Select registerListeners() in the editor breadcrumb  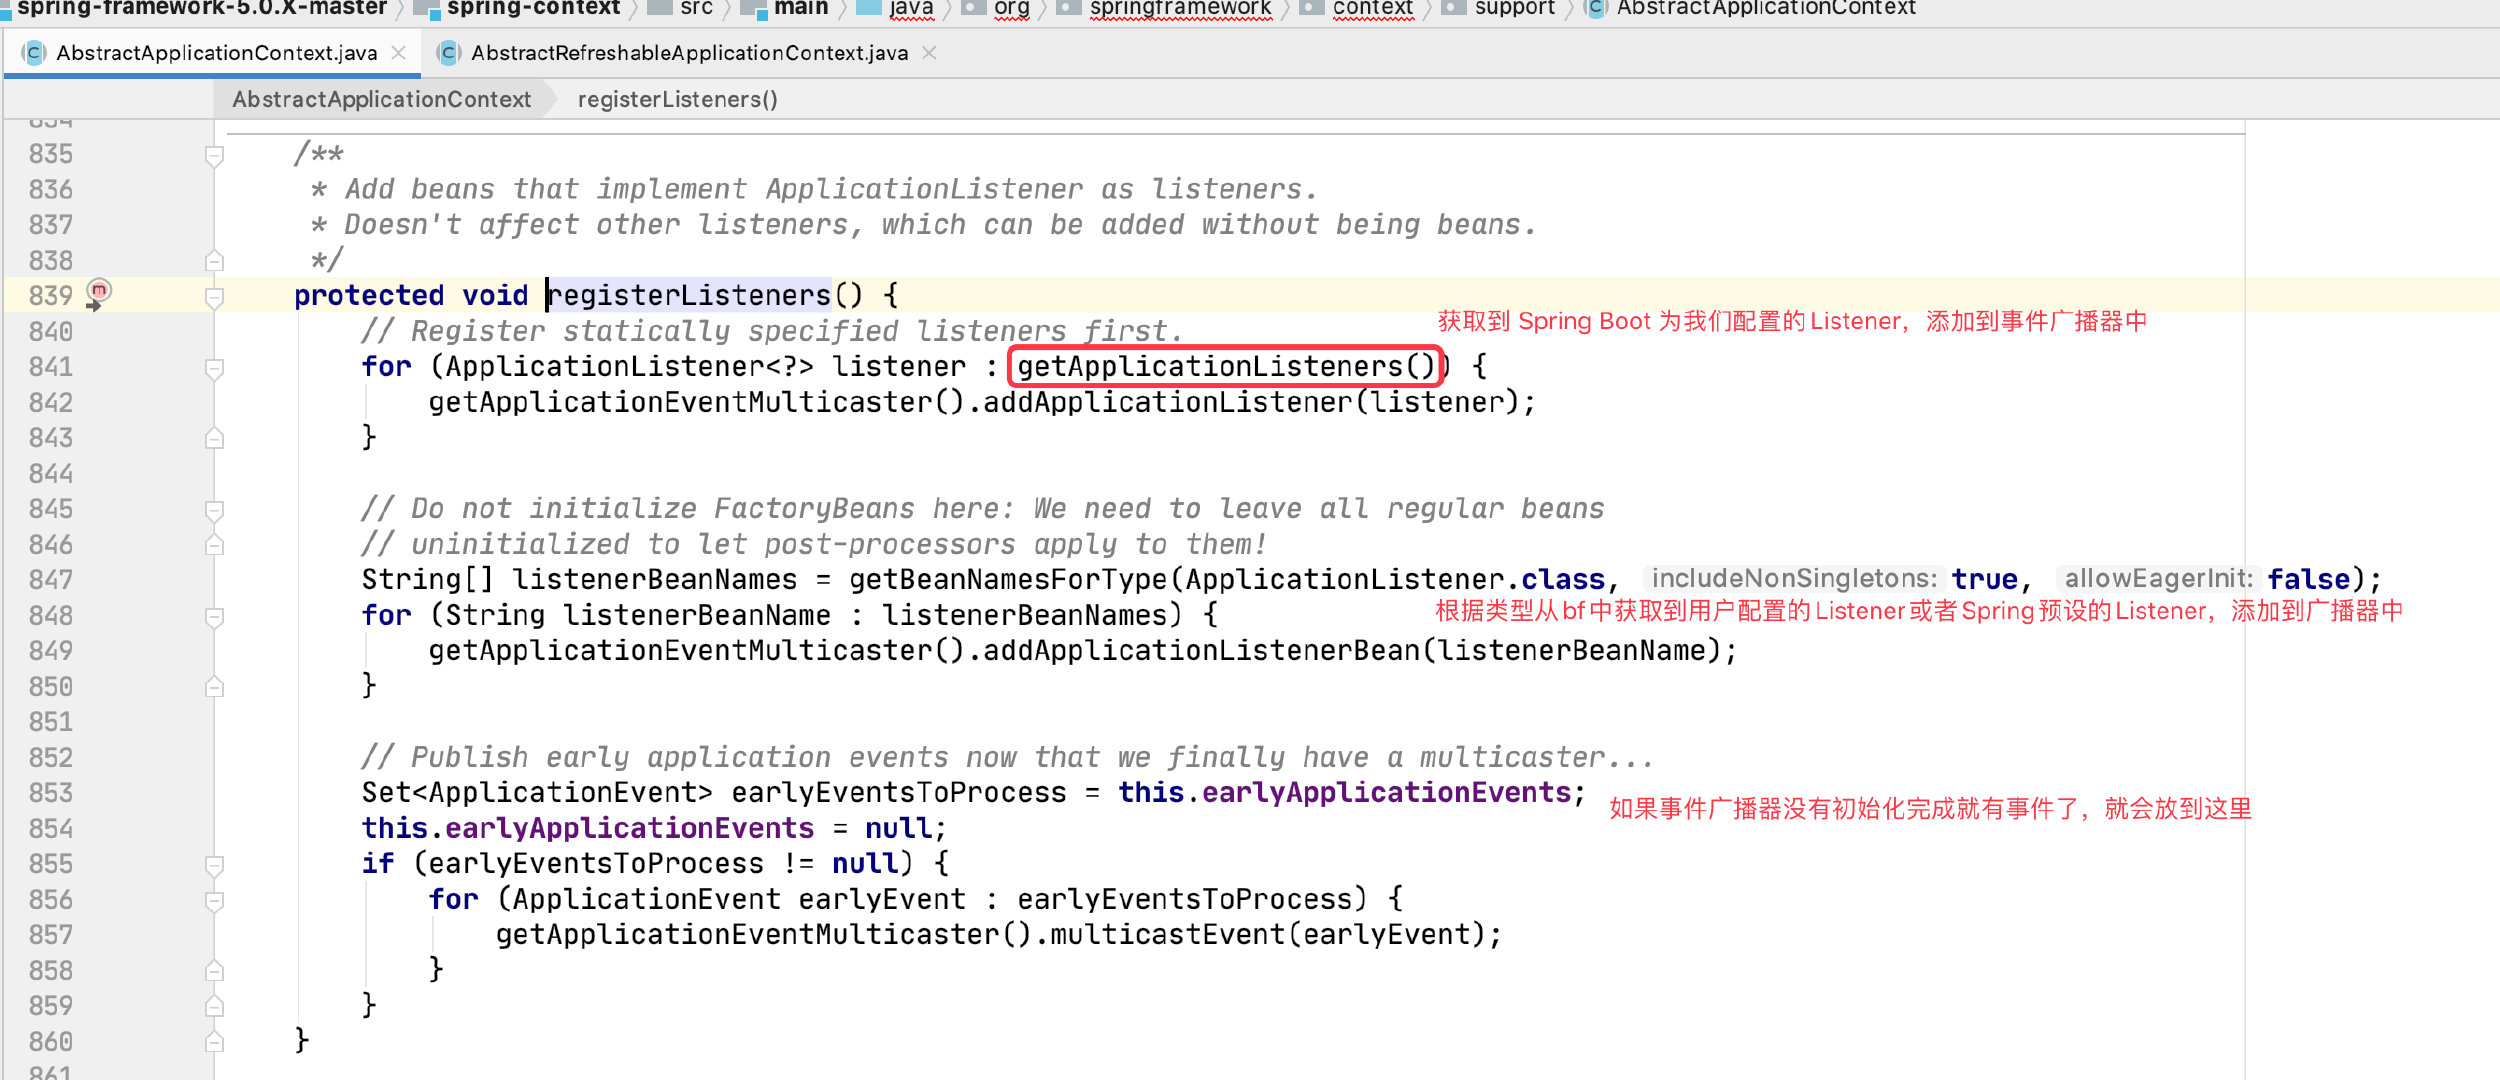[677, 99]
